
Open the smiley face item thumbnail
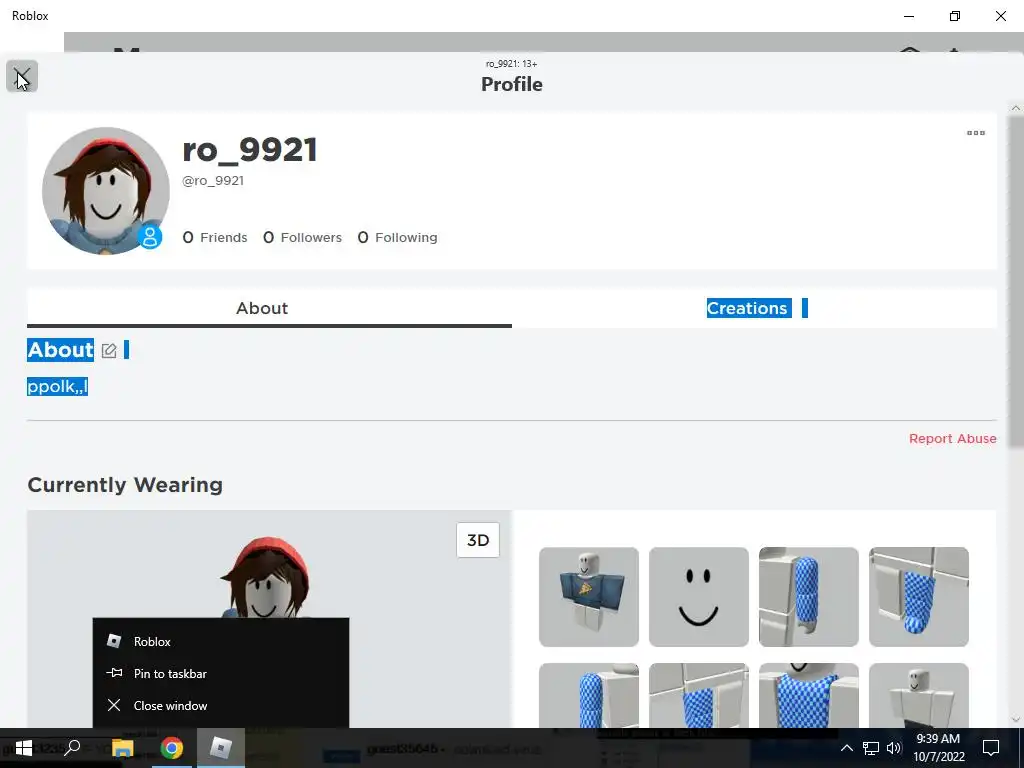point(699,597)
